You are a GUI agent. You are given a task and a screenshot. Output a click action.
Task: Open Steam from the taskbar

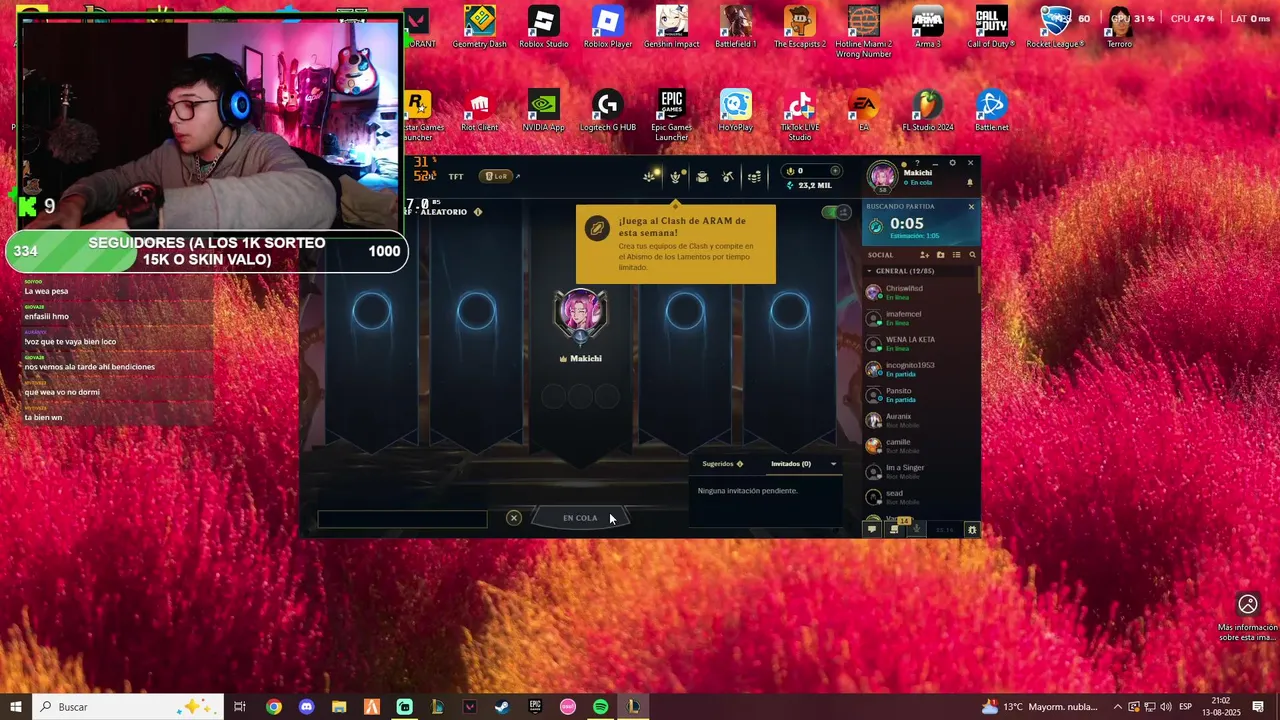(502, 707)
